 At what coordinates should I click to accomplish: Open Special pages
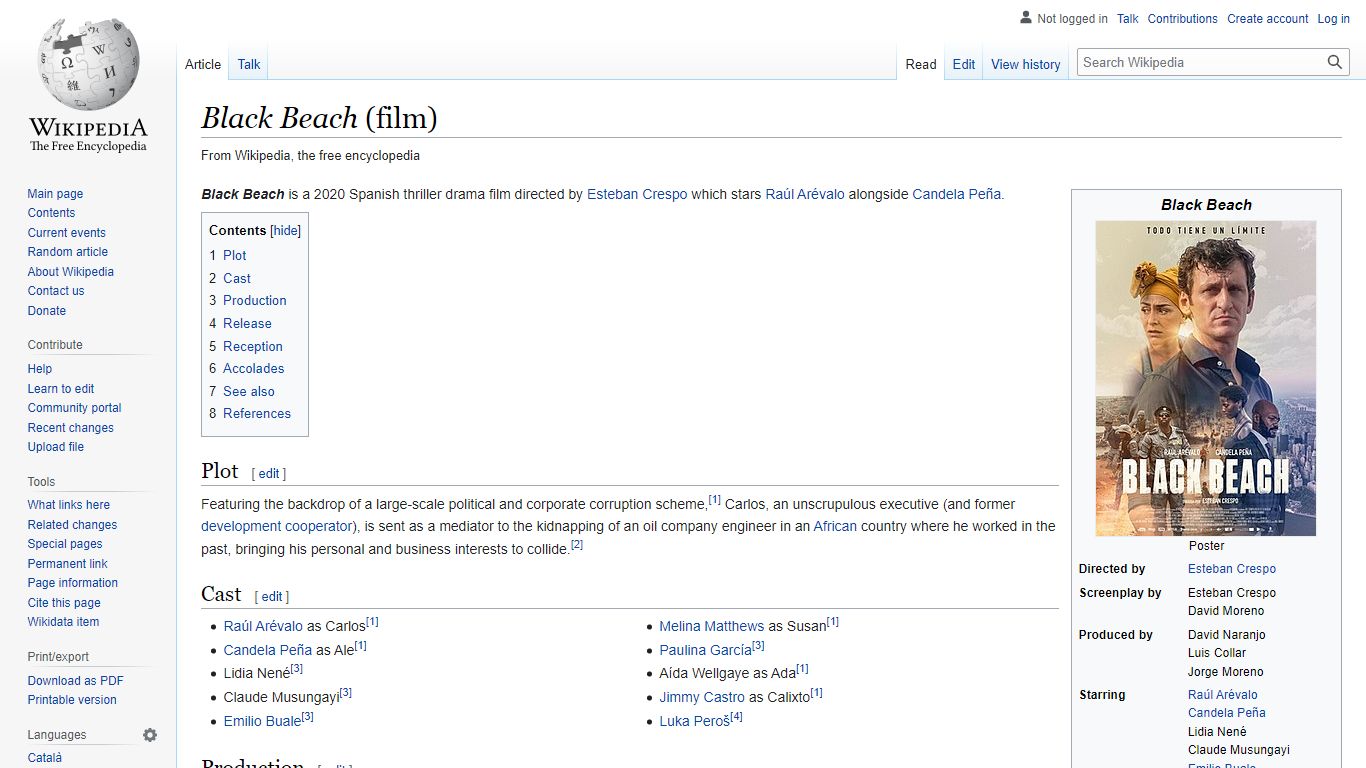click(x=65, y=544)
